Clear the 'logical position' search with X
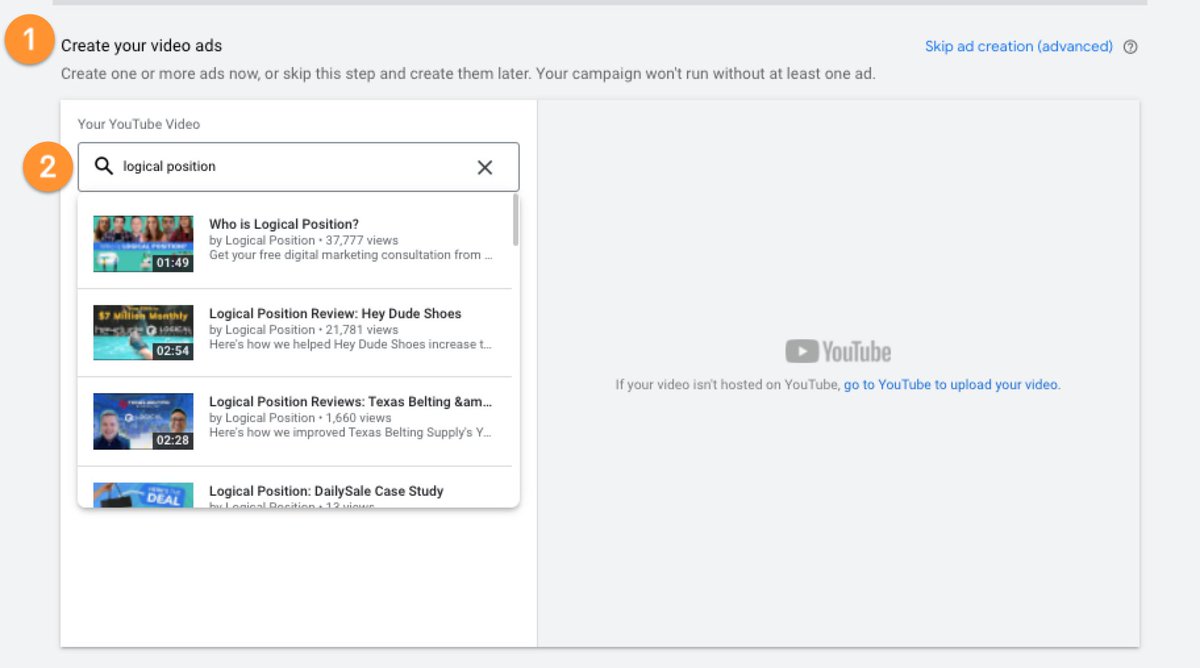Image resolution: width=1200 pixels, height=668 pixels. point(485,167)
